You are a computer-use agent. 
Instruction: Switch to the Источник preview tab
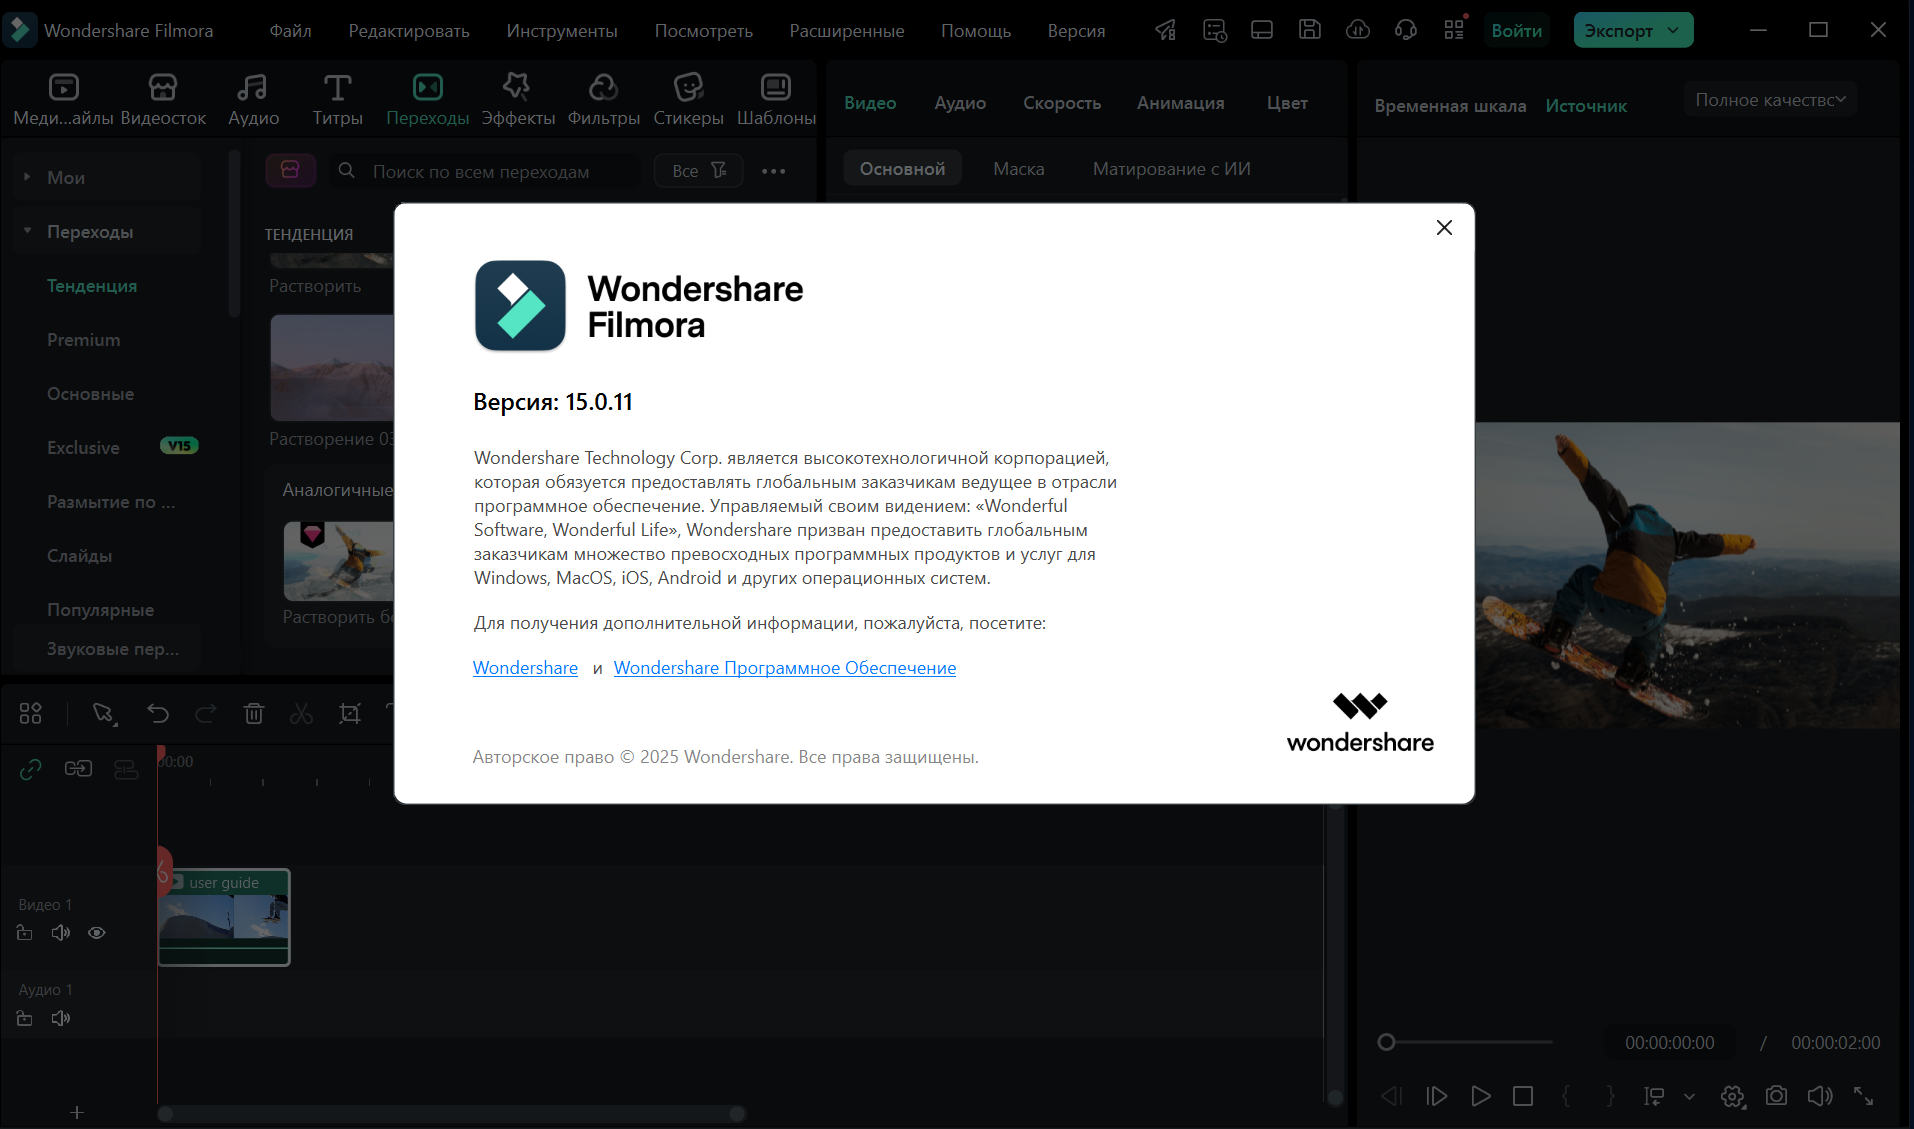click(x=1586, y=106)
